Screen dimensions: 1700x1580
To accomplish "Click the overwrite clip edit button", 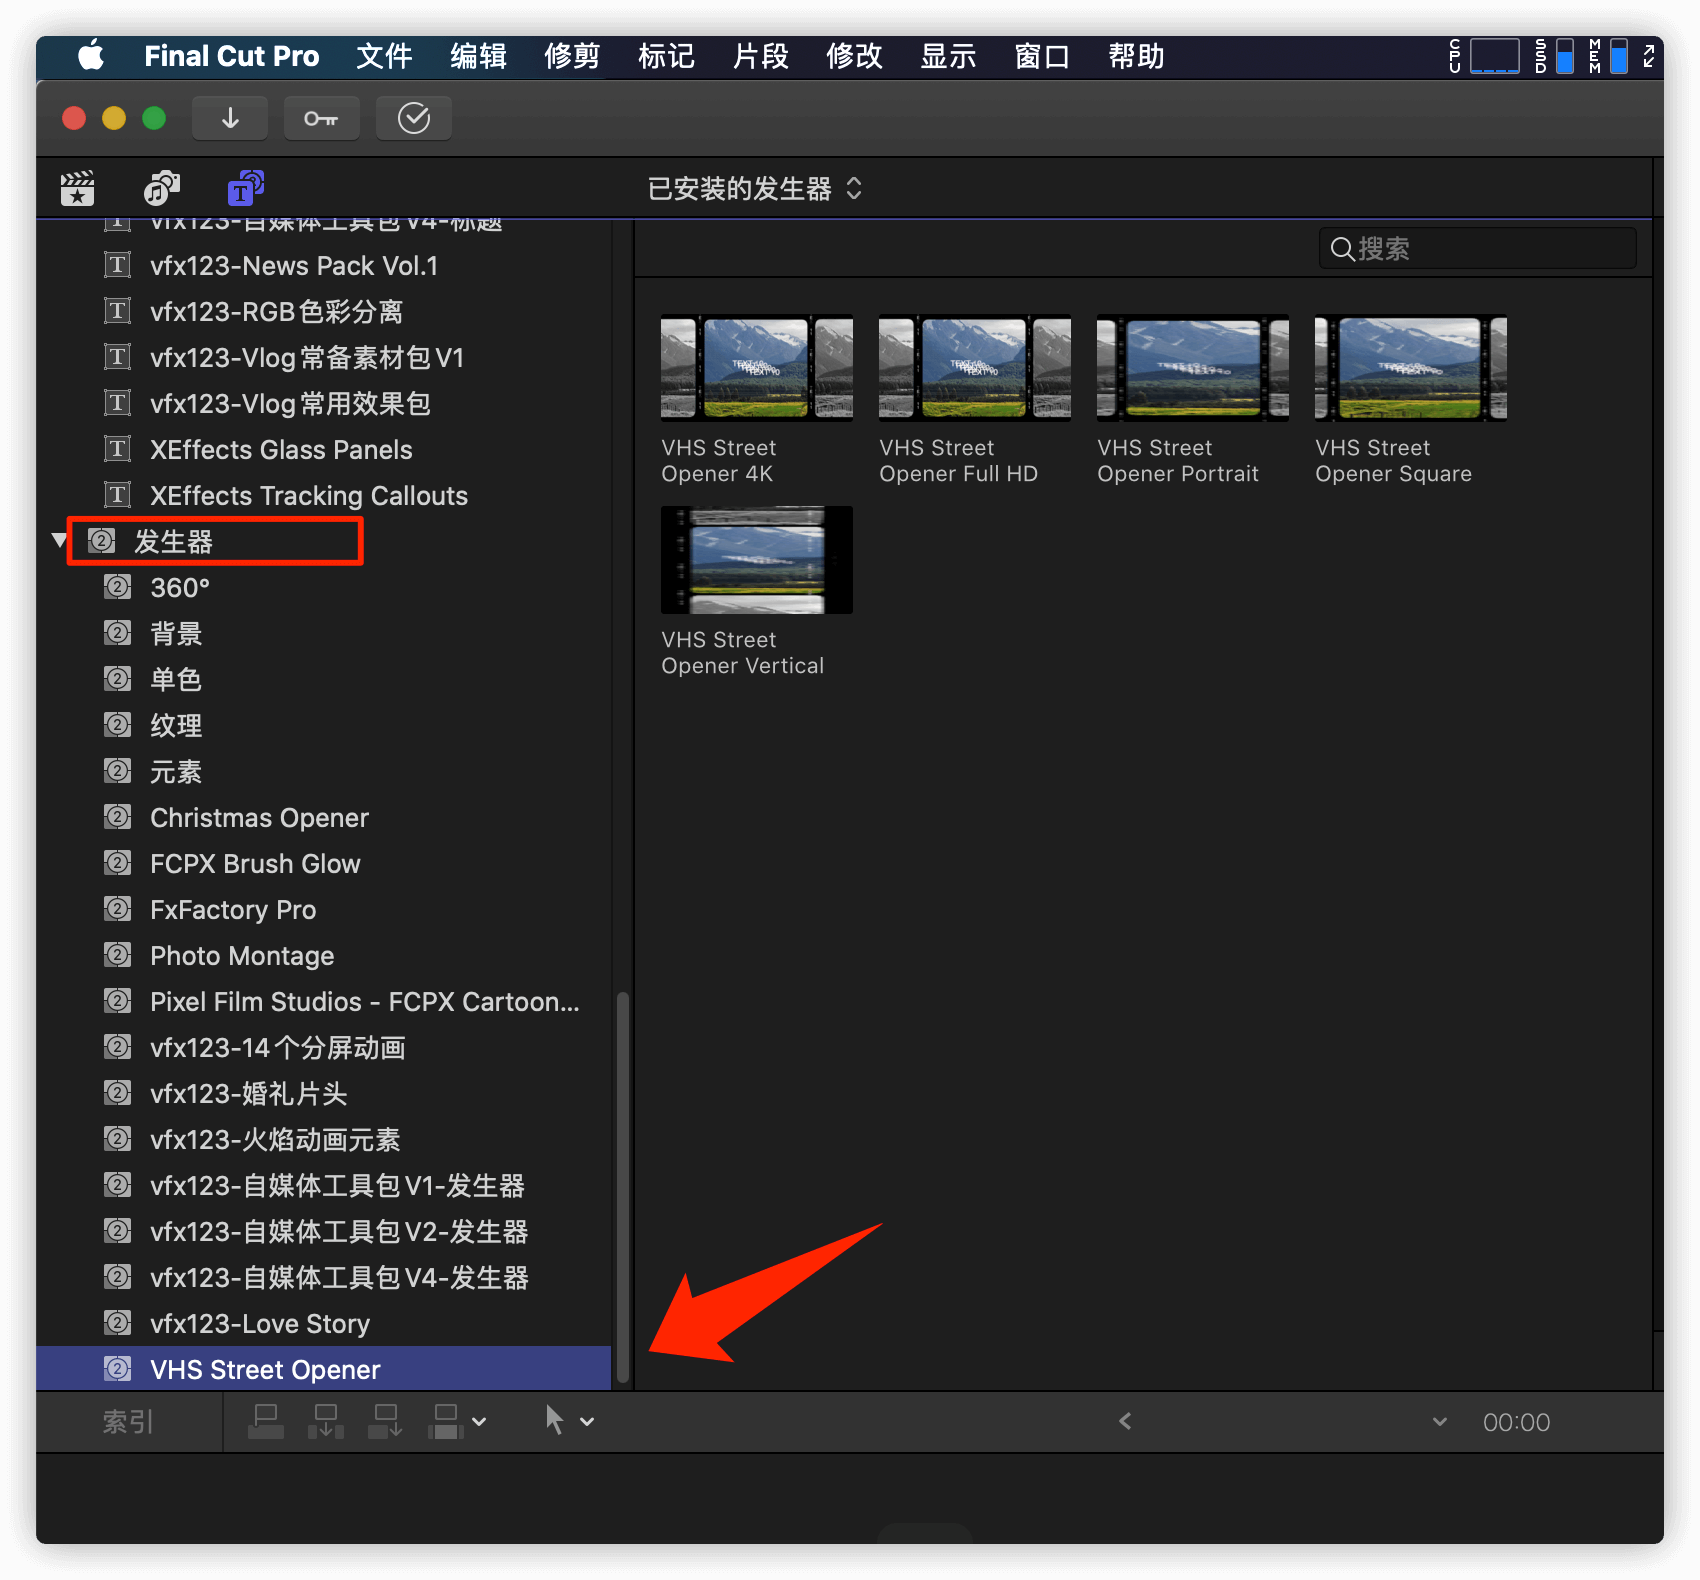I will coord(446,1421).
